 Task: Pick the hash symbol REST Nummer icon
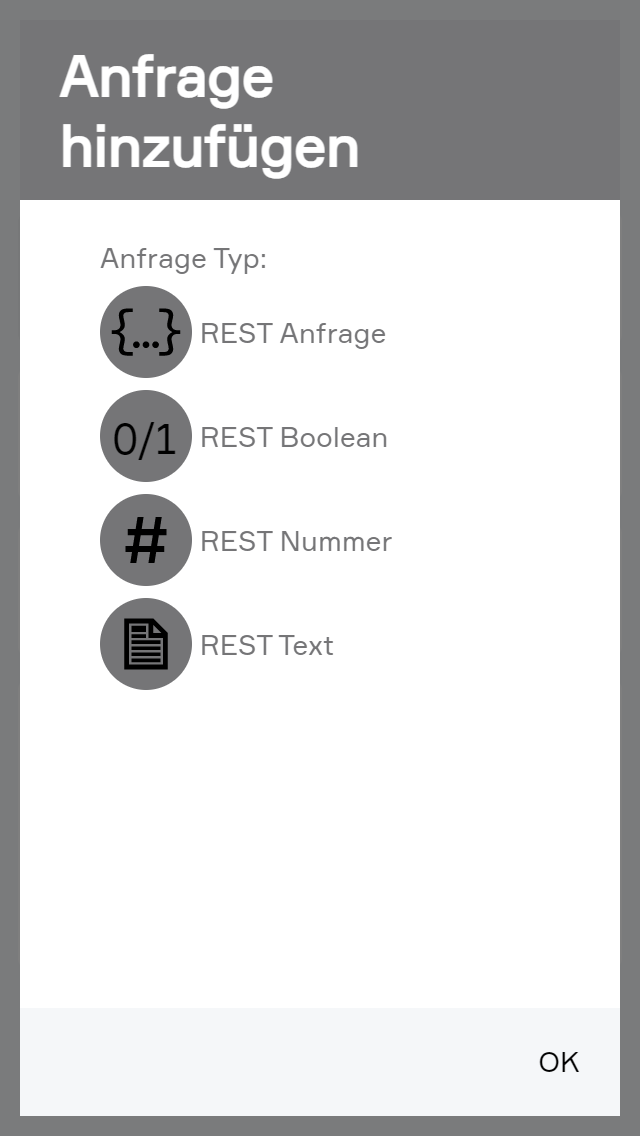[x=146, y=541]
